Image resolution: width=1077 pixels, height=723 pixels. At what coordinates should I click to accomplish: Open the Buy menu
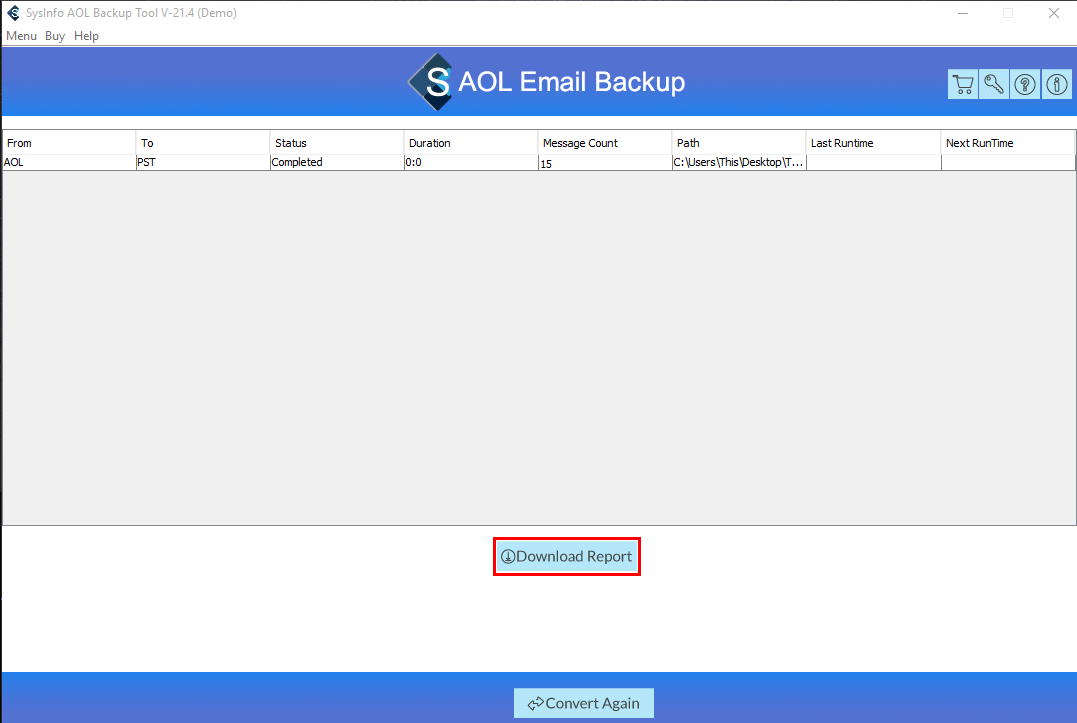coord(55,35)
